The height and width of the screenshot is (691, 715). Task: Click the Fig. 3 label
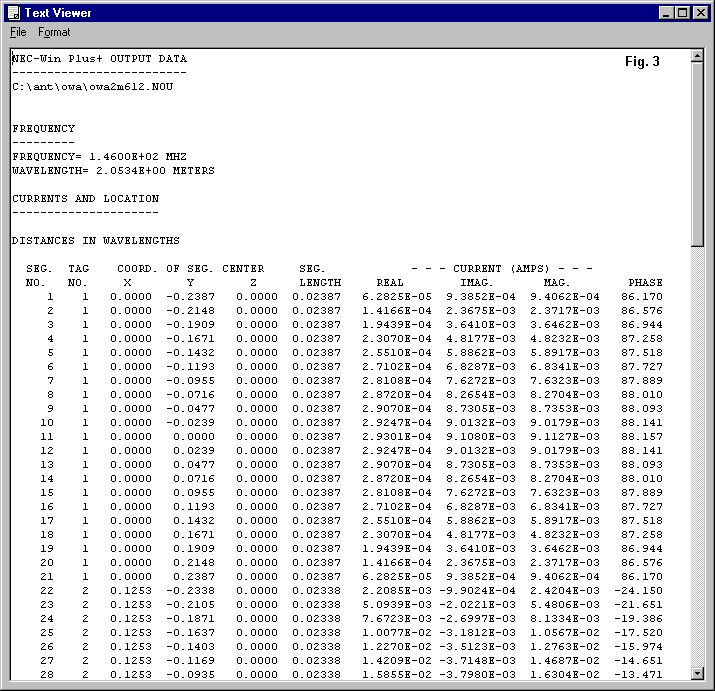coord(642,62)
